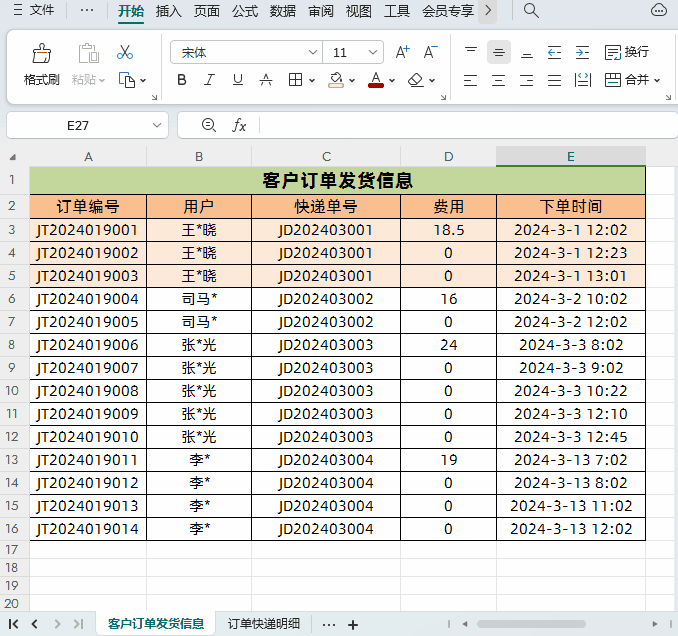
Task: Toggle middle vertical alignment button
Action: tap(499, 52)
